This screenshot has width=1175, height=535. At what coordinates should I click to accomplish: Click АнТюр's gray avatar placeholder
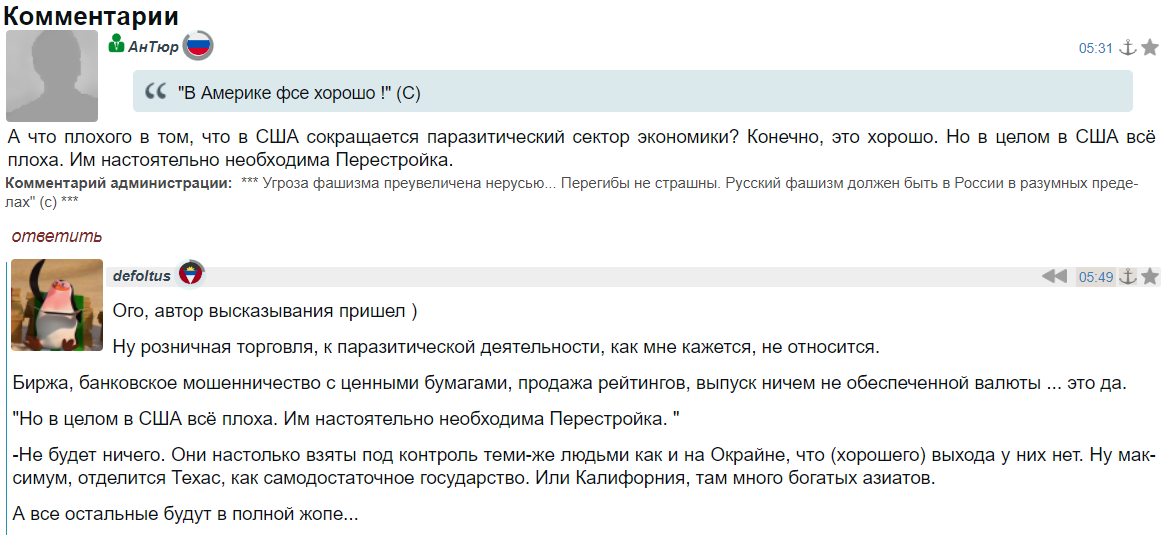pyautogui.click(x=52, y=76)
